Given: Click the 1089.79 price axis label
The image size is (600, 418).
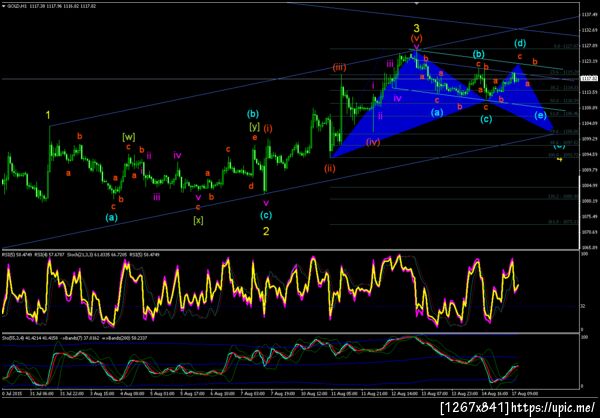Looking at the screenshot, I should (589, 170).
